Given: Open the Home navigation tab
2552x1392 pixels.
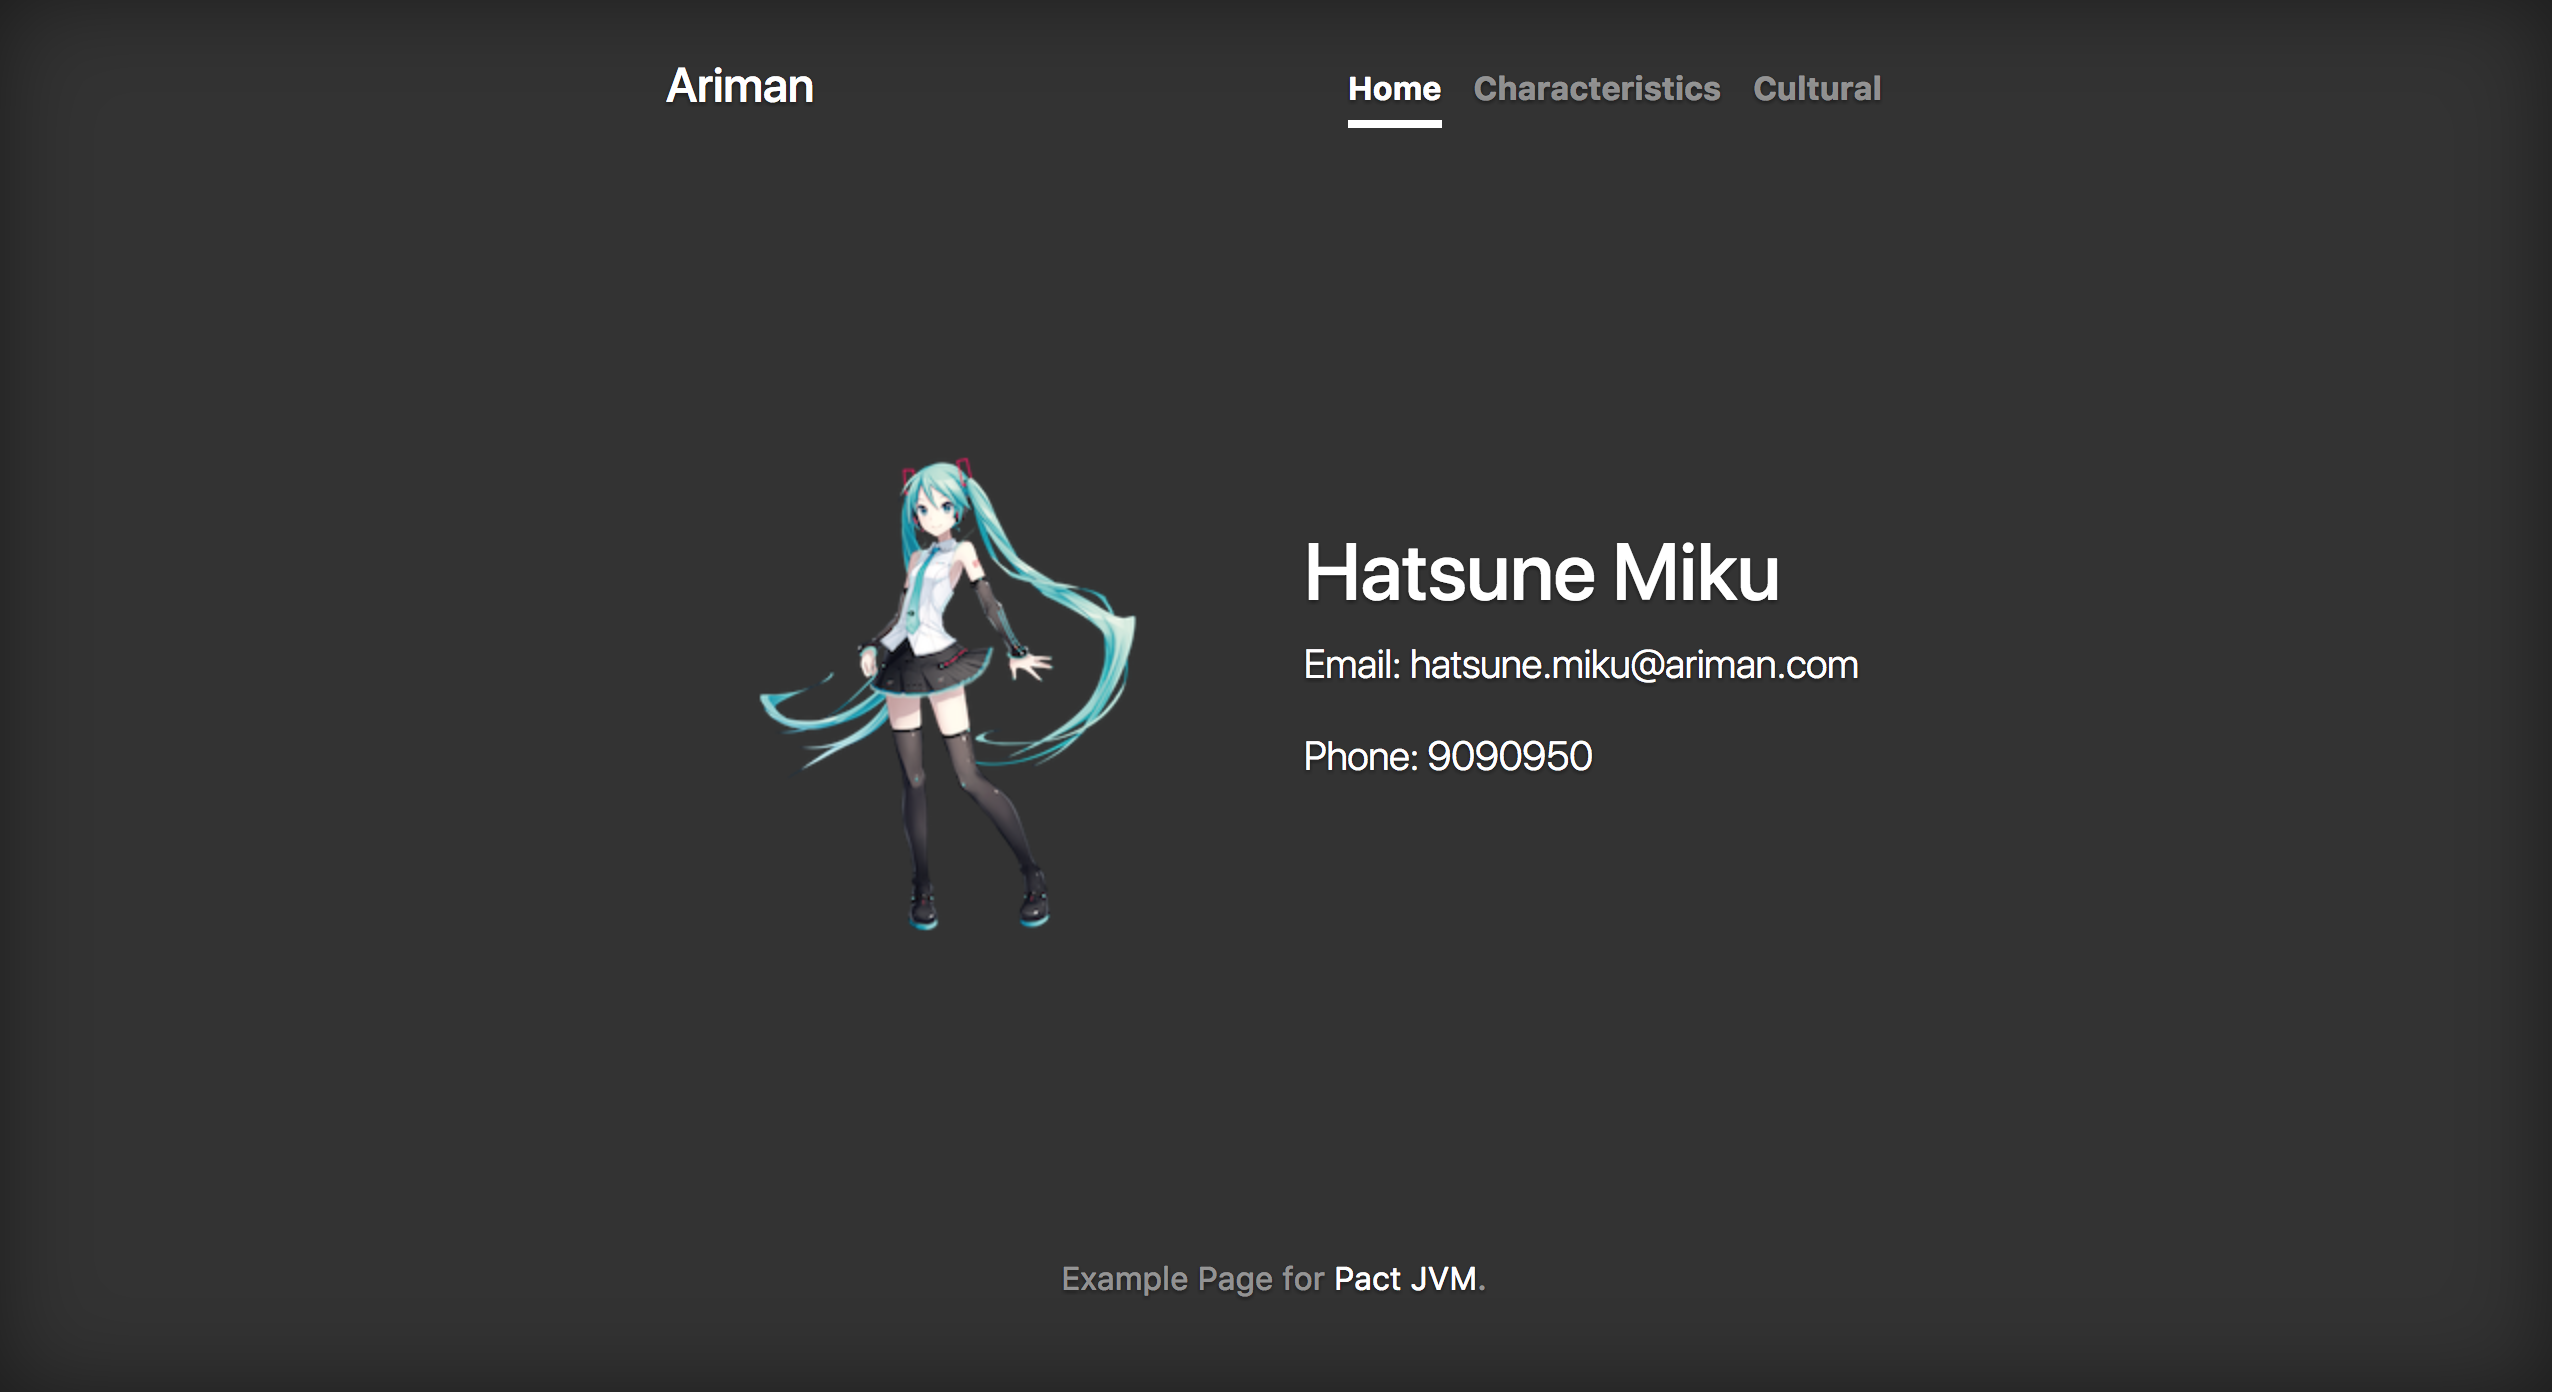Looking at the screenshot, I should click(x=1394, y=89).
